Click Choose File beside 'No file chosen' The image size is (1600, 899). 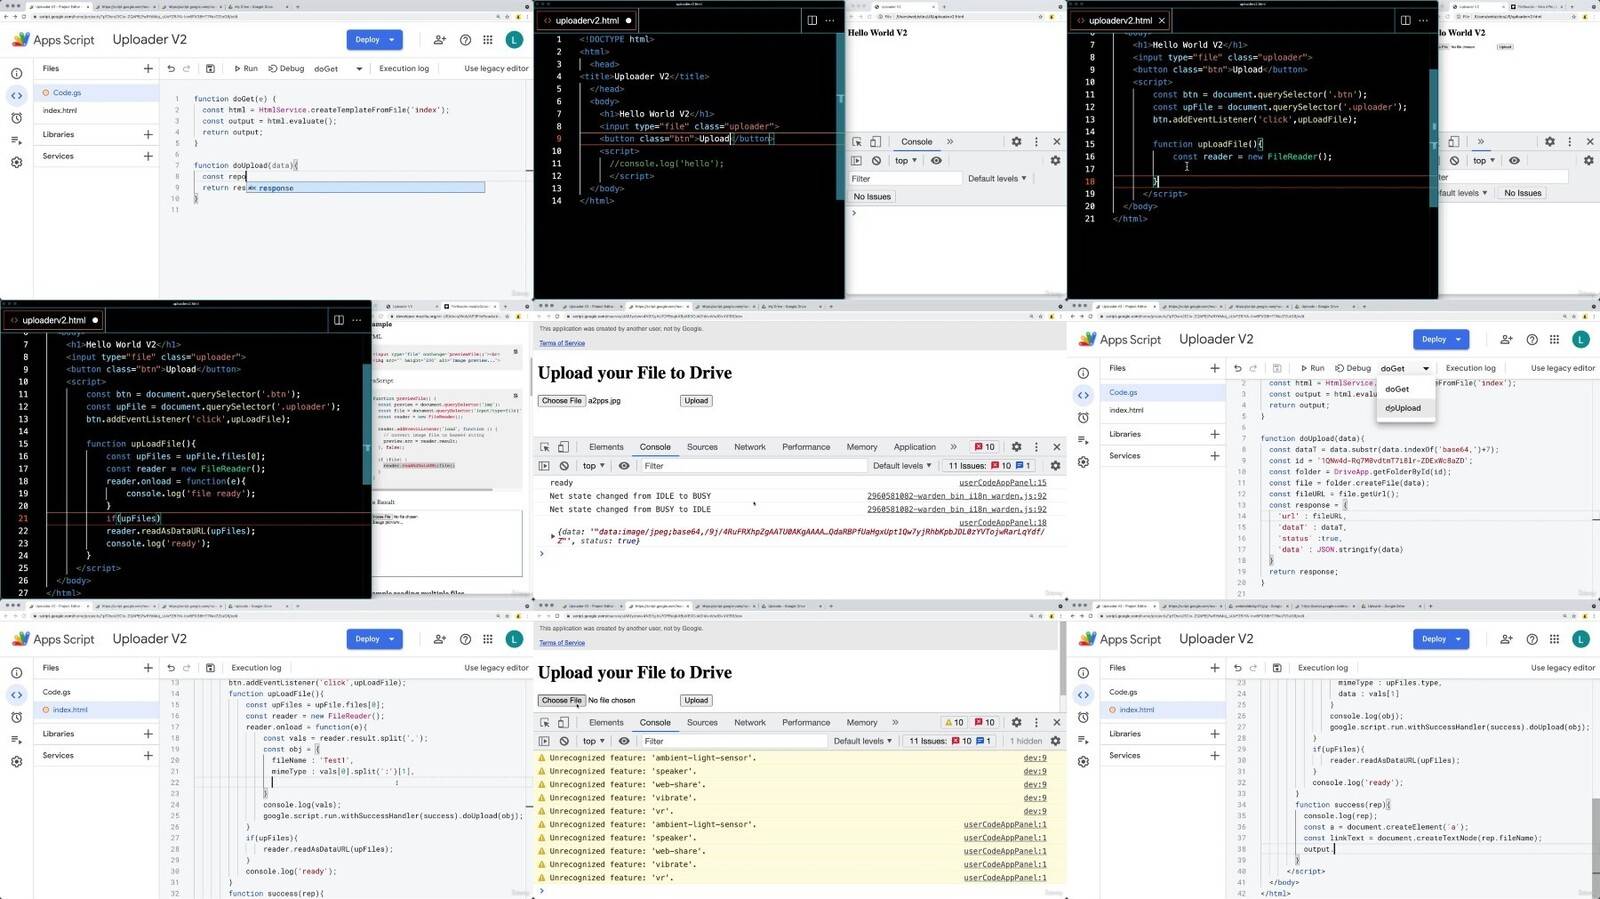561,700
